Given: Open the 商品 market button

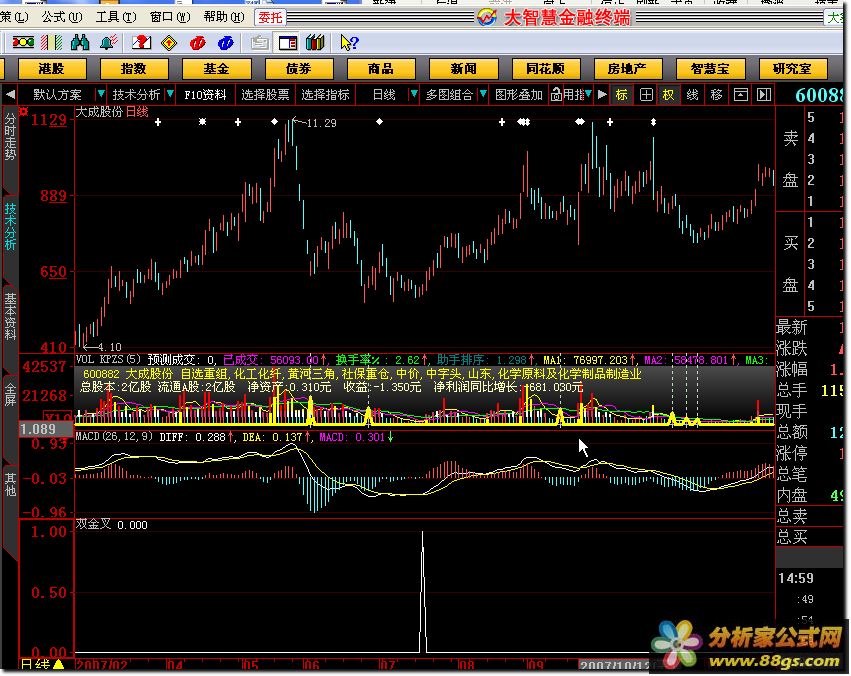Looking at the screenshot, I should pos(380,69).
